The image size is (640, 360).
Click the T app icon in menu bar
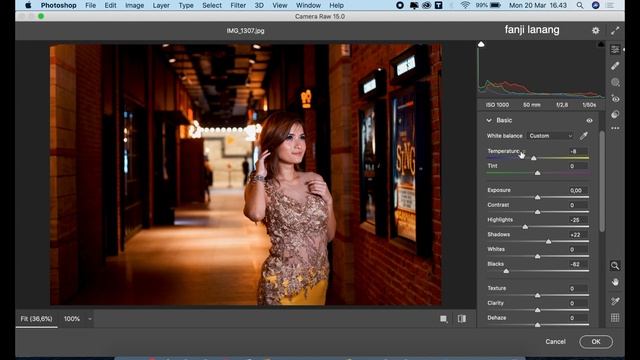point(439,5)
